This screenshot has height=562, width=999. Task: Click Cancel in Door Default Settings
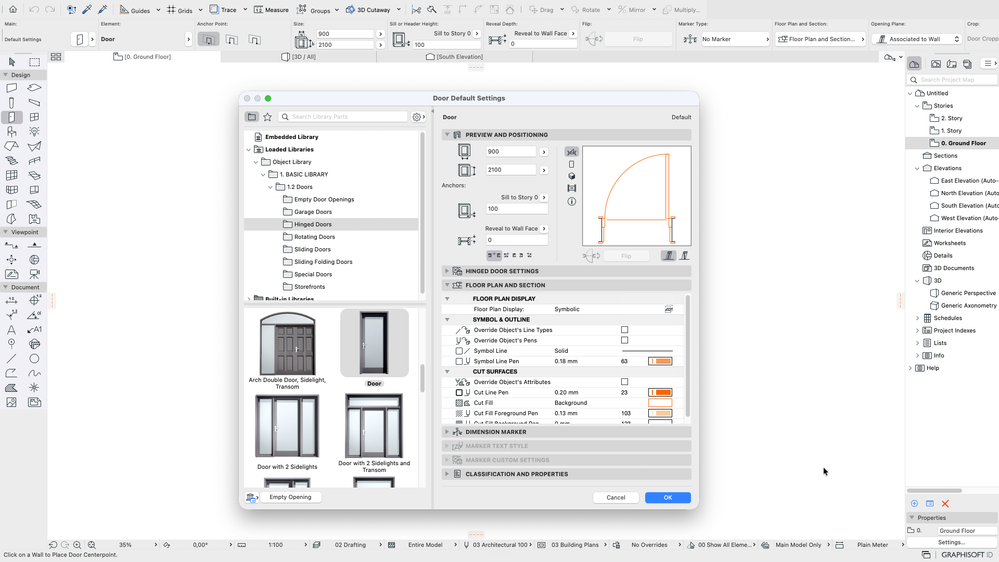click(x=615, y=498)
